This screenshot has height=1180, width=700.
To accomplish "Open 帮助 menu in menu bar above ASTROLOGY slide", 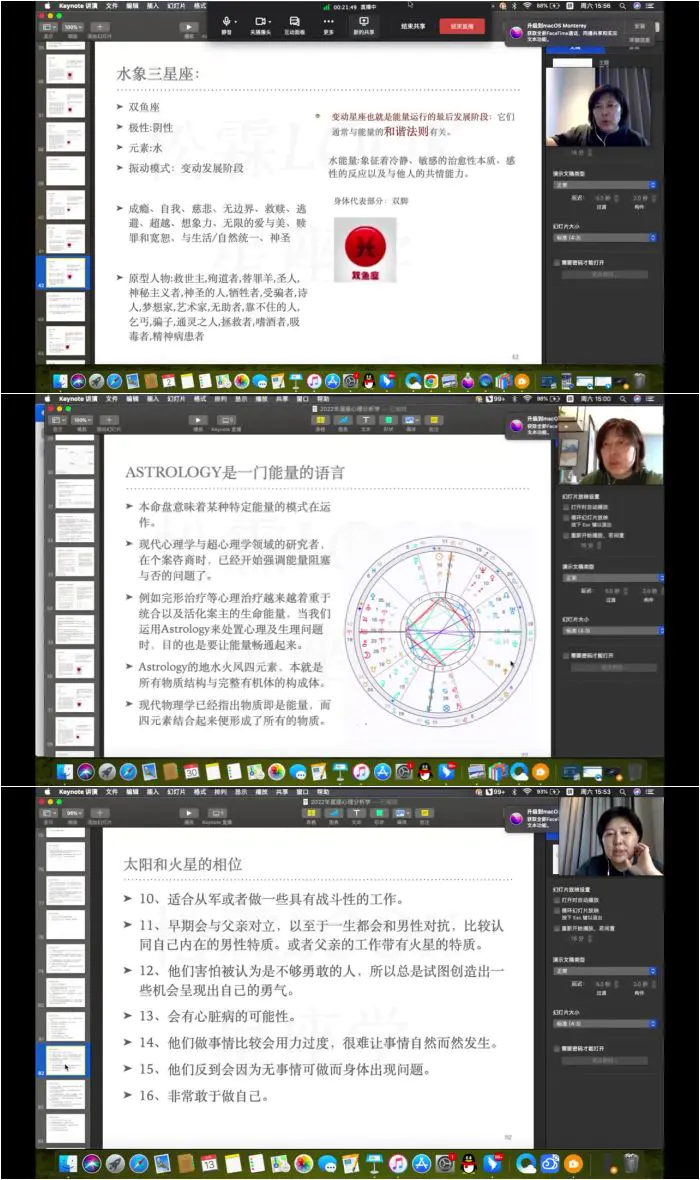I will (x=322, y=398).
